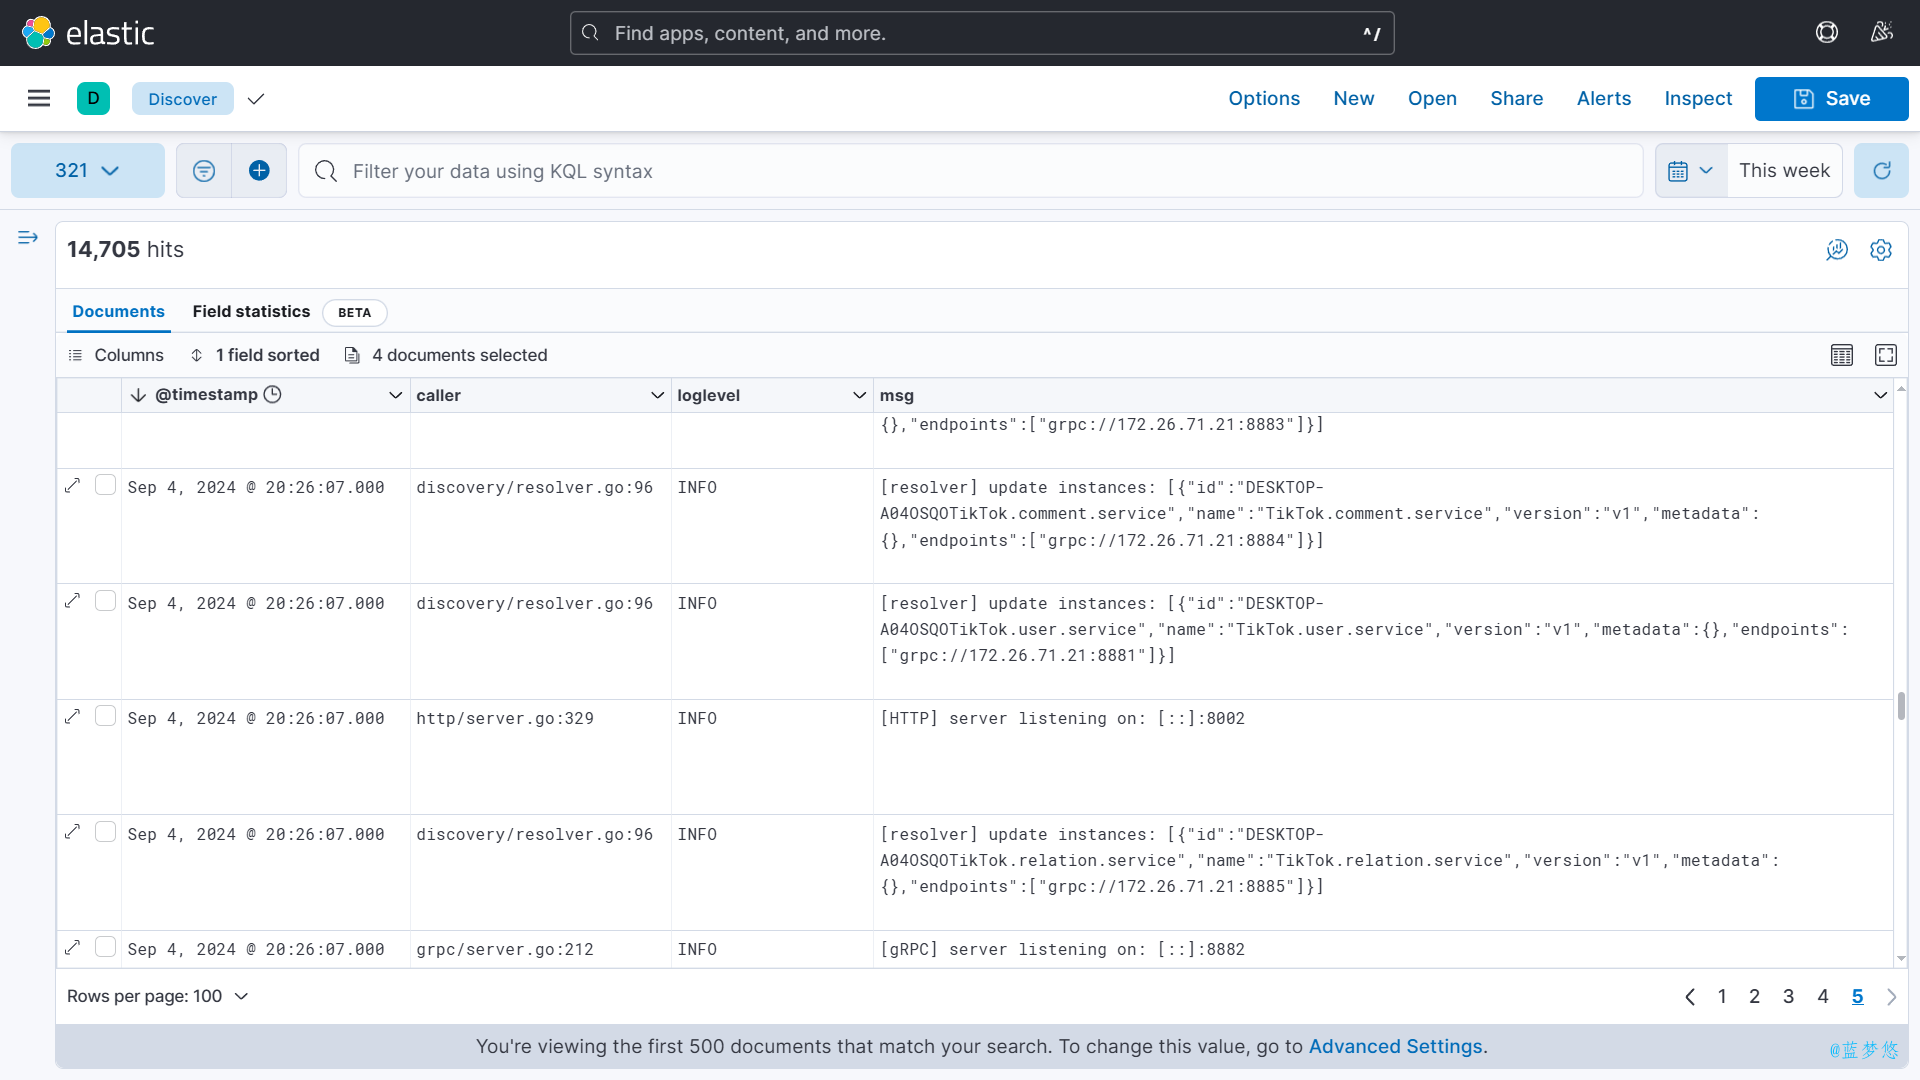Open a saved search
1920x1080 pixels.
pos(1432,99)
